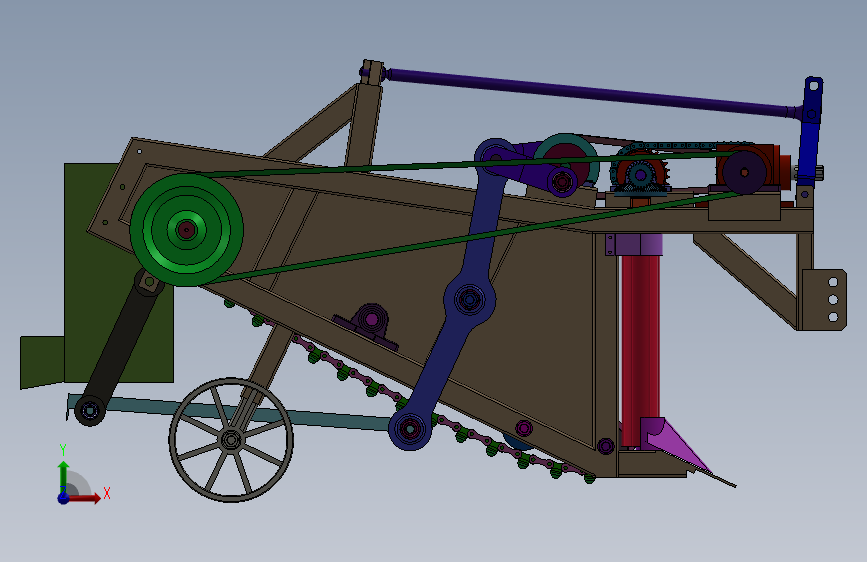Pick the purple bolt near the red cylinder base
This screenshot has height=562, width=867.
click(605, 446)
